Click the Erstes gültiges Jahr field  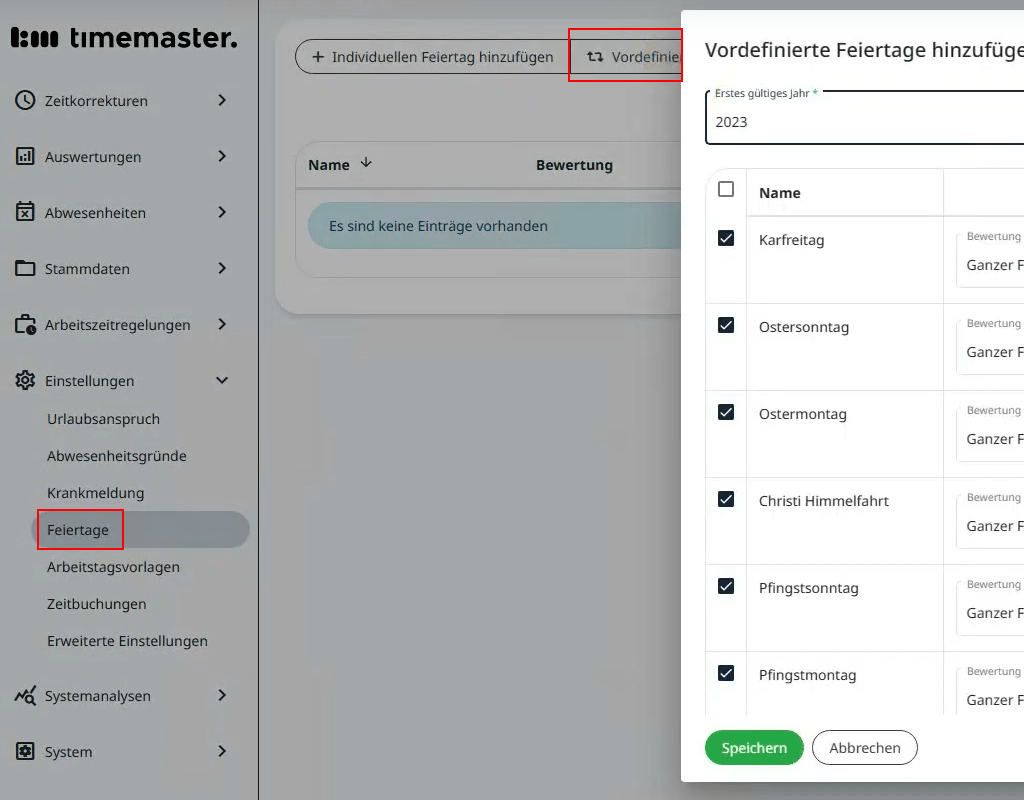[x=860, y=122]
